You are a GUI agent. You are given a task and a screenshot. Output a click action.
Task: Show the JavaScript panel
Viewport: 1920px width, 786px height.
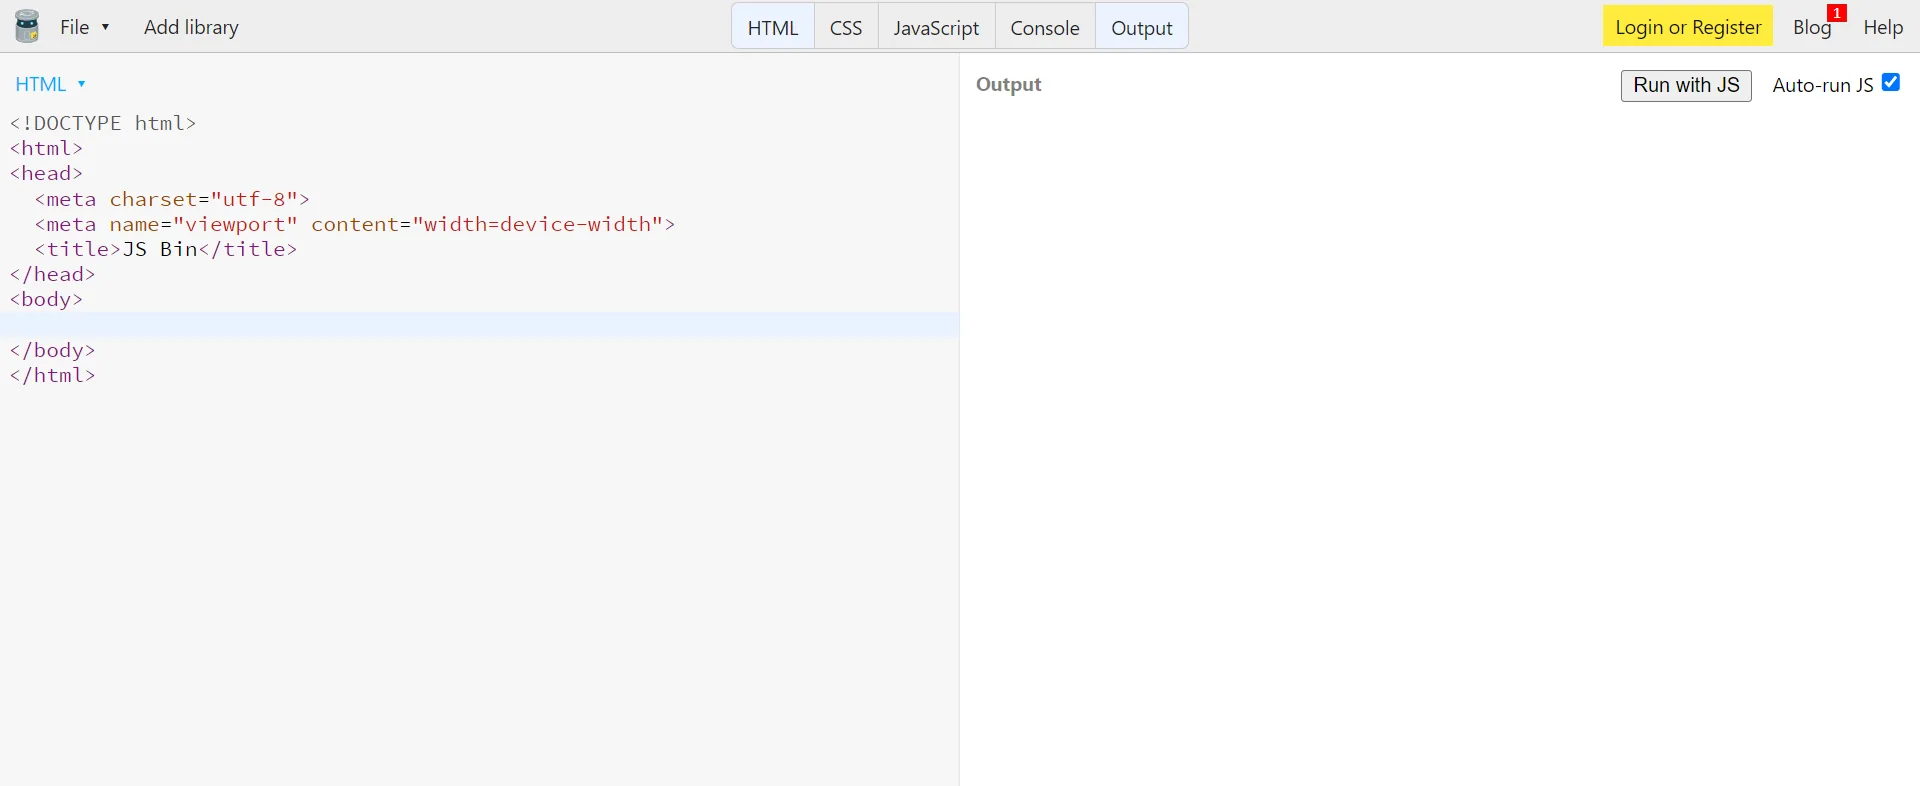[936, 27]
